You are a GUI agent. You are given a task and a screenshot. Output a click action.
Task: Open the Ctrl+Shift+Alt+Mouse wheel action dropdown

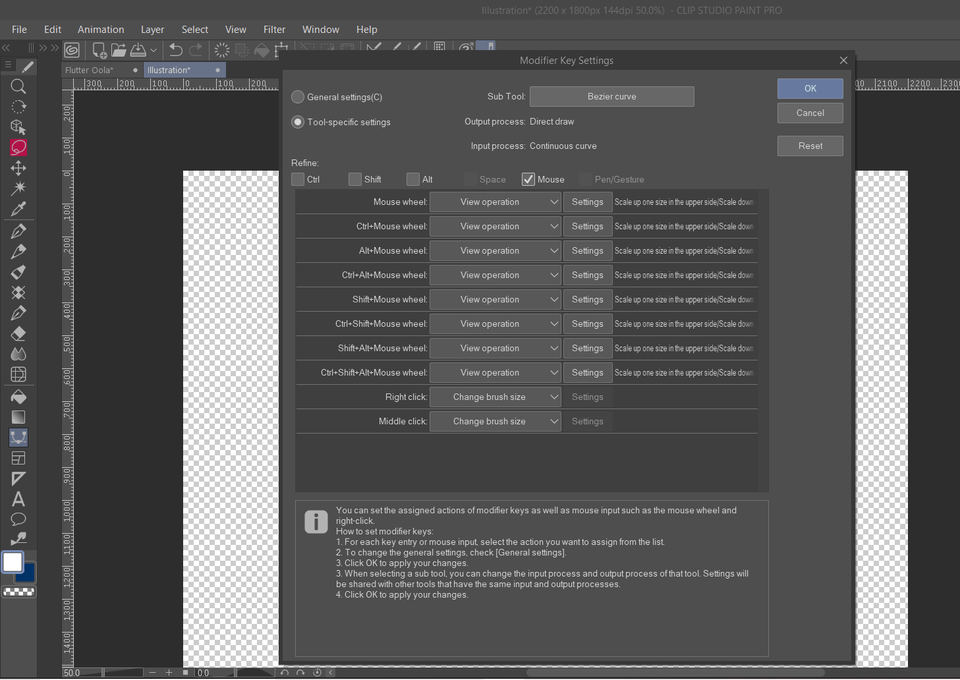(x=495, y=373)
